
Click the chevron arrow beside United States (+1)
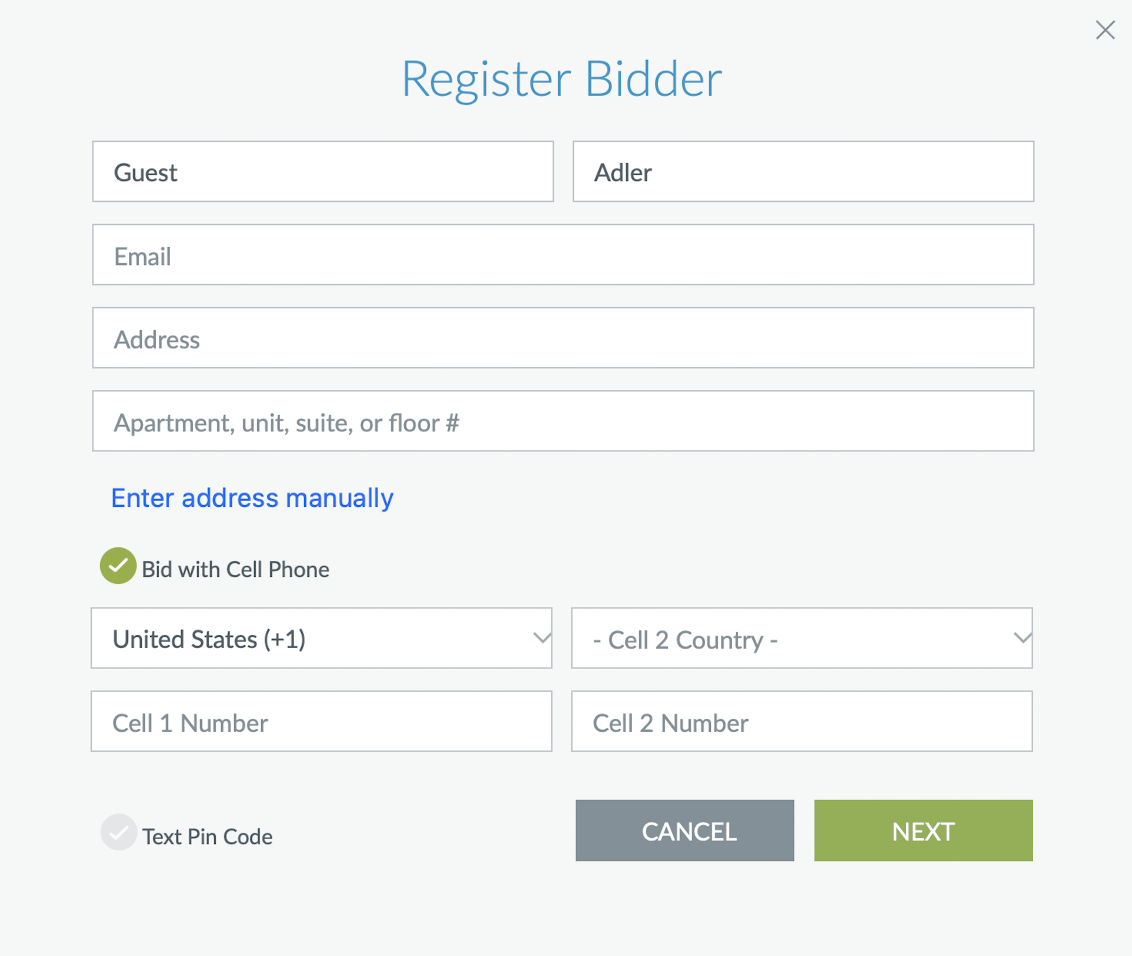[x=541, y=638]
